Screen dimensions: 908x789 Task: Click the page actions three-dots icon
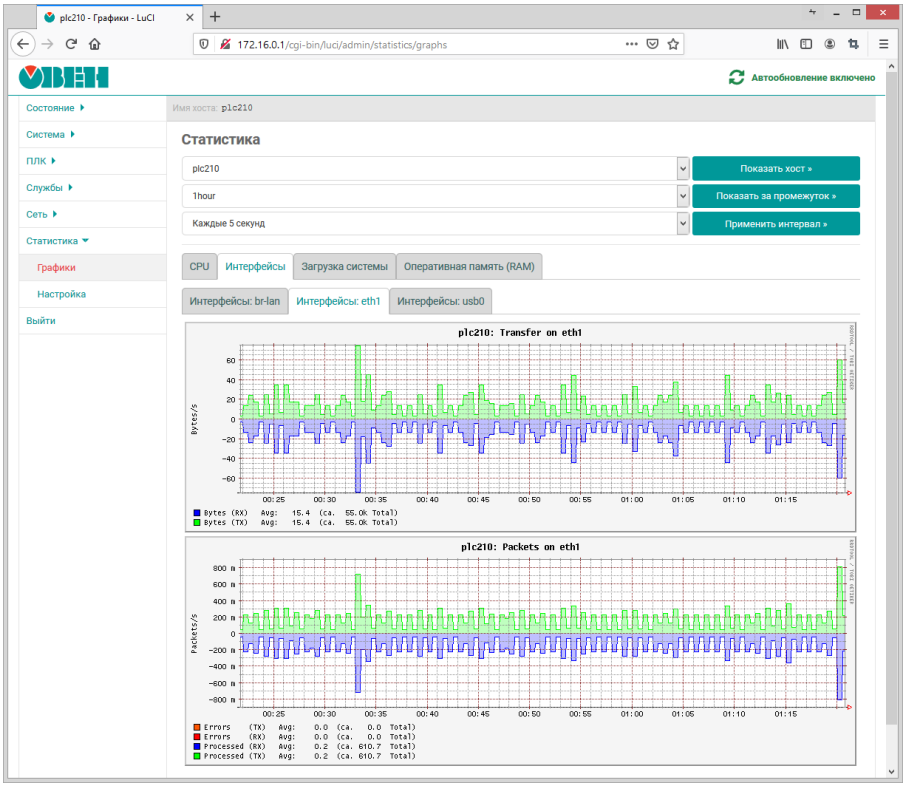631,44
